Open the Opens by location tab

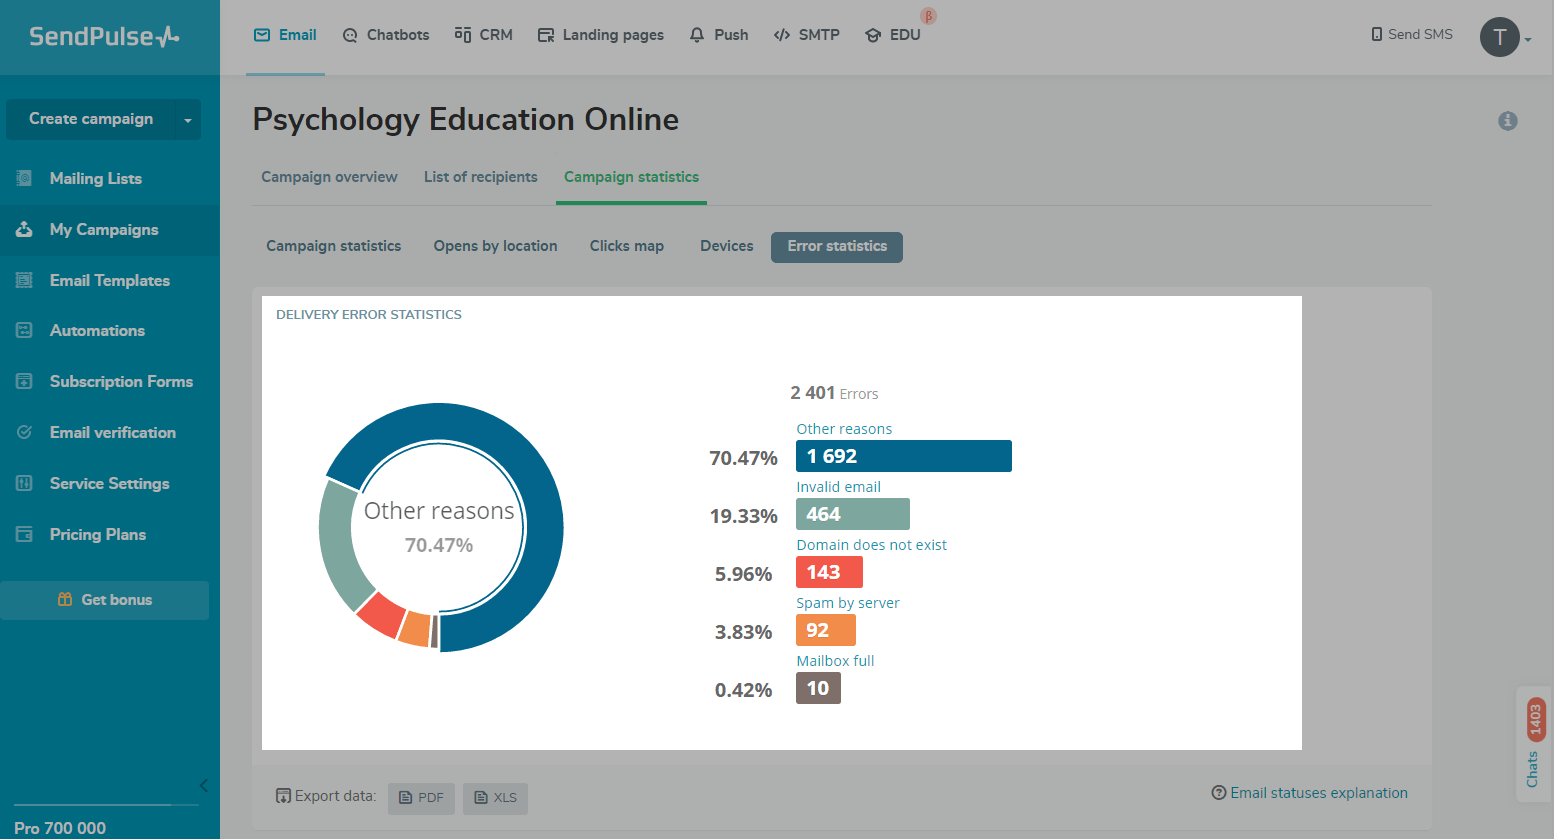[x=495, y=246]
